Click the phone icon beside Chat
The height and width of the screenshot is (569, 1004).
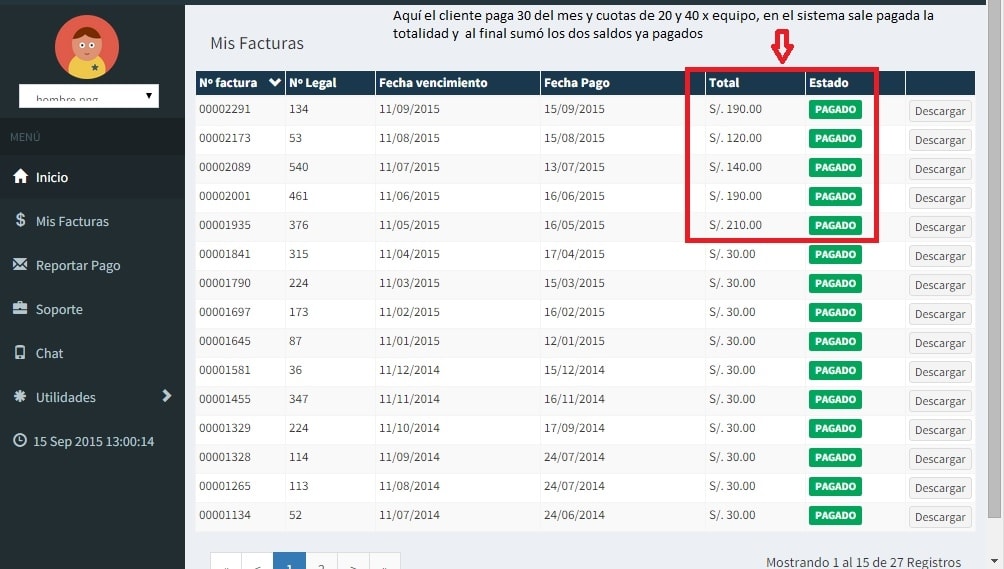tap(20, 352)
